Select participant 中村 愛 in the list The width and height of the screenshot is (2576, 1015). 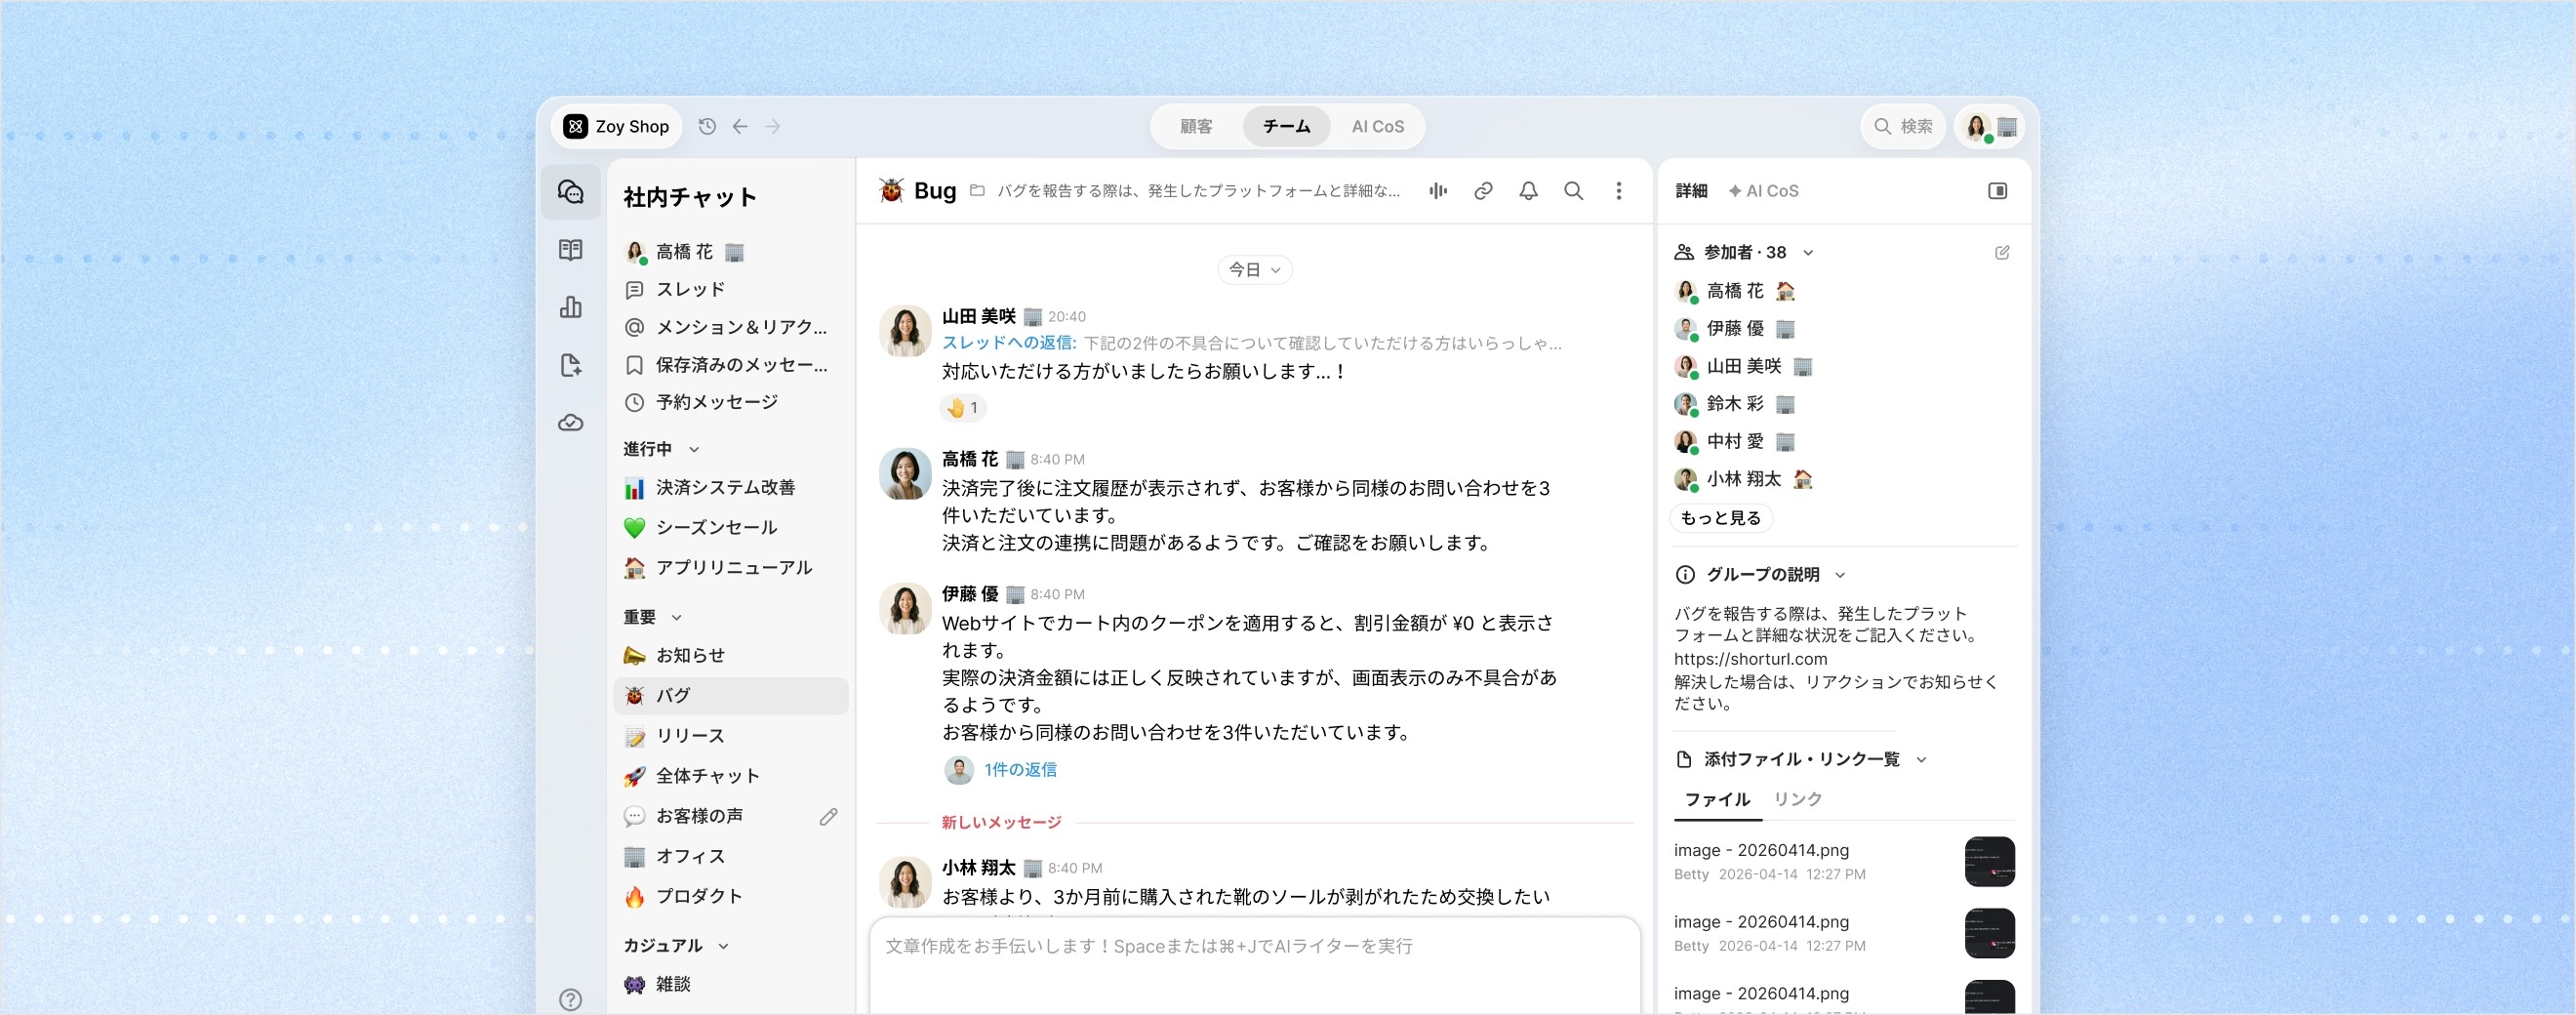coord(1735,441)
